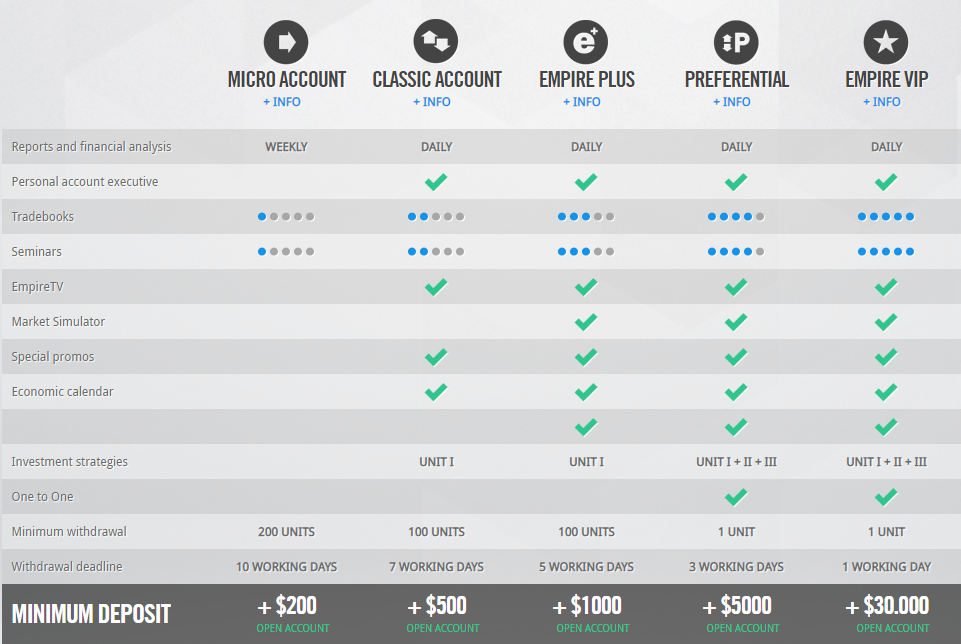Click Classic Account Personal account executive checkmark
This screenshot has width=961, height=644.
coord(436,181)
